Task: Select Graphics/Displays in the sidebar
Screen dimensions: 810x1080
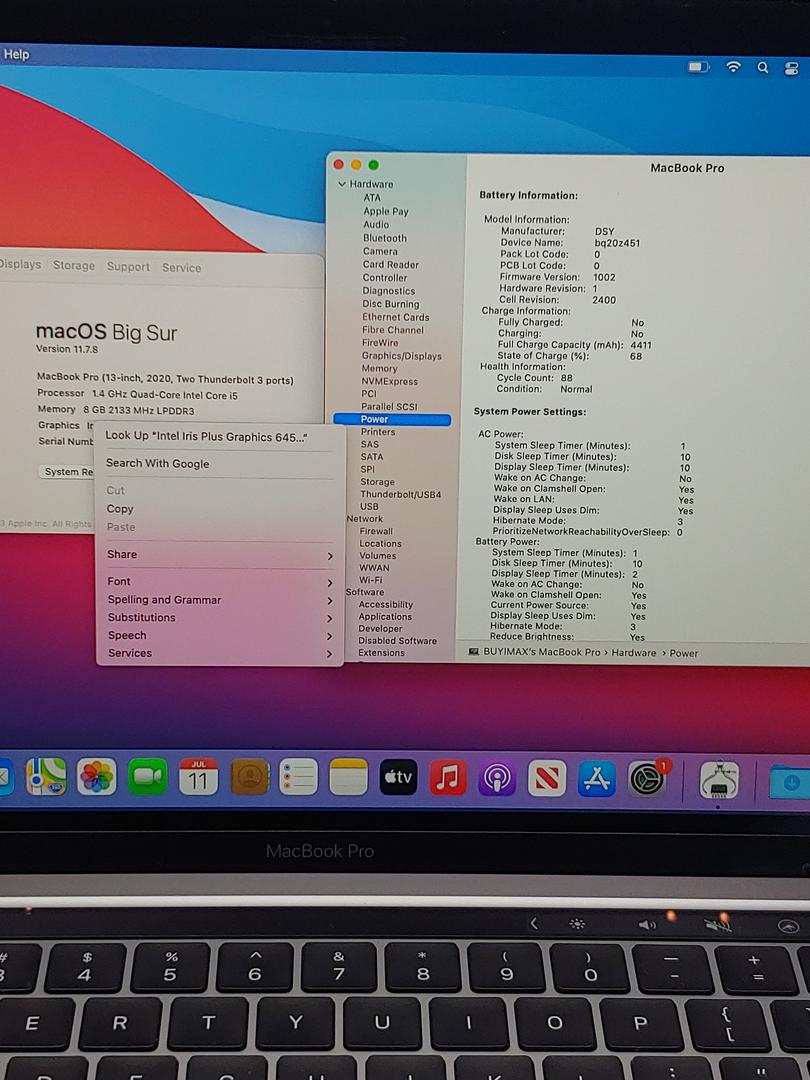Action: [x=402, y=356]
